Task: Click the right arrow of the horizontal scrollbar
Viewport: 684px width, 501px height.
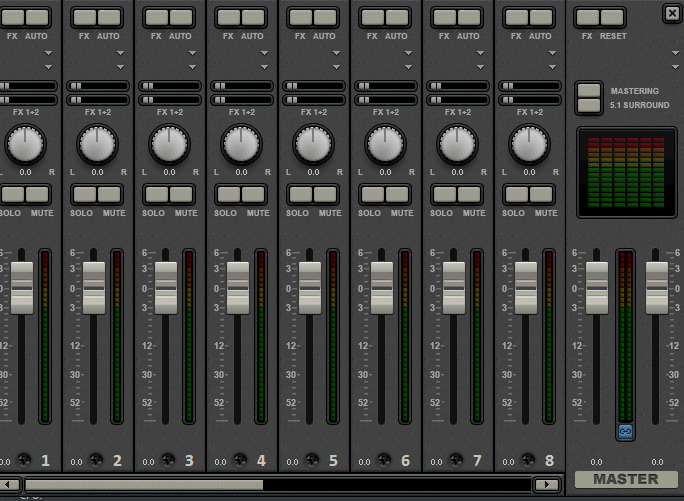Action: (x=547, y=485)
